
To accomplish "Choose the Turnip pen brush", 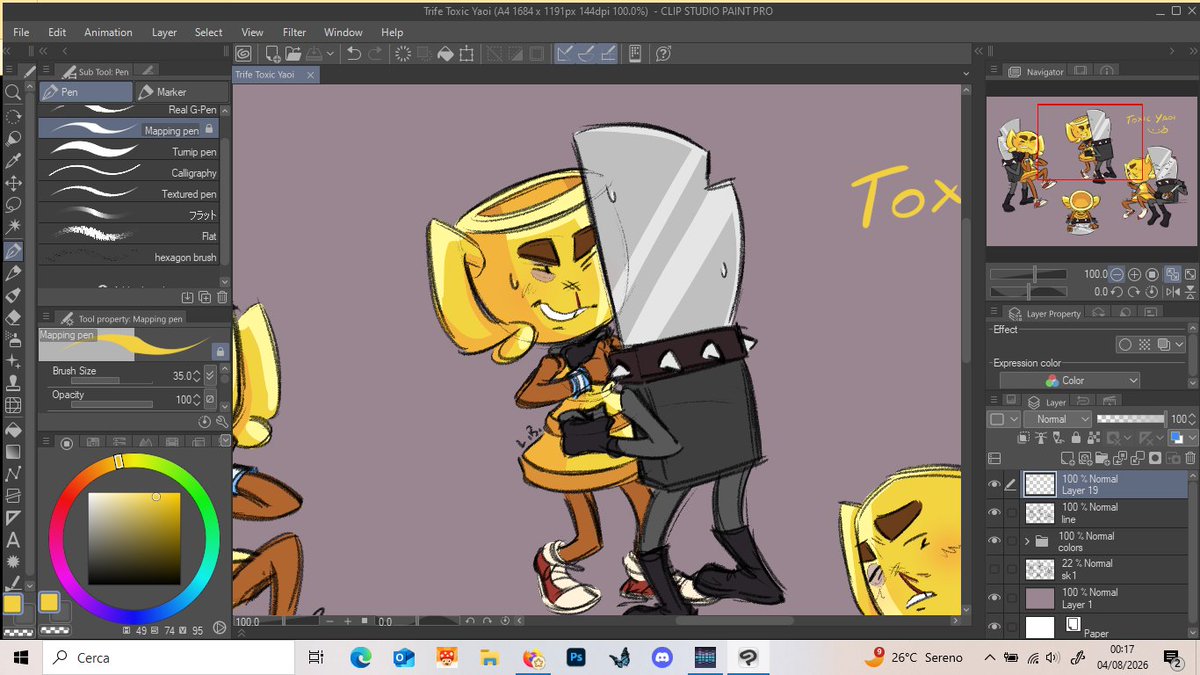I will (128, 151).
